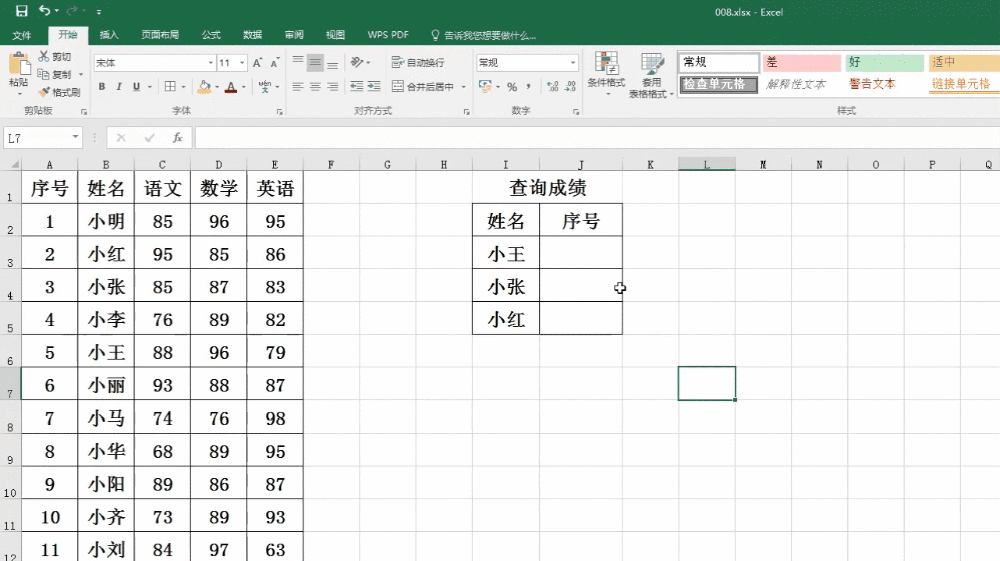Switch to the 公式 tab
The height and width of the screenshot is (561, 1000).
(x=211, y=35)
